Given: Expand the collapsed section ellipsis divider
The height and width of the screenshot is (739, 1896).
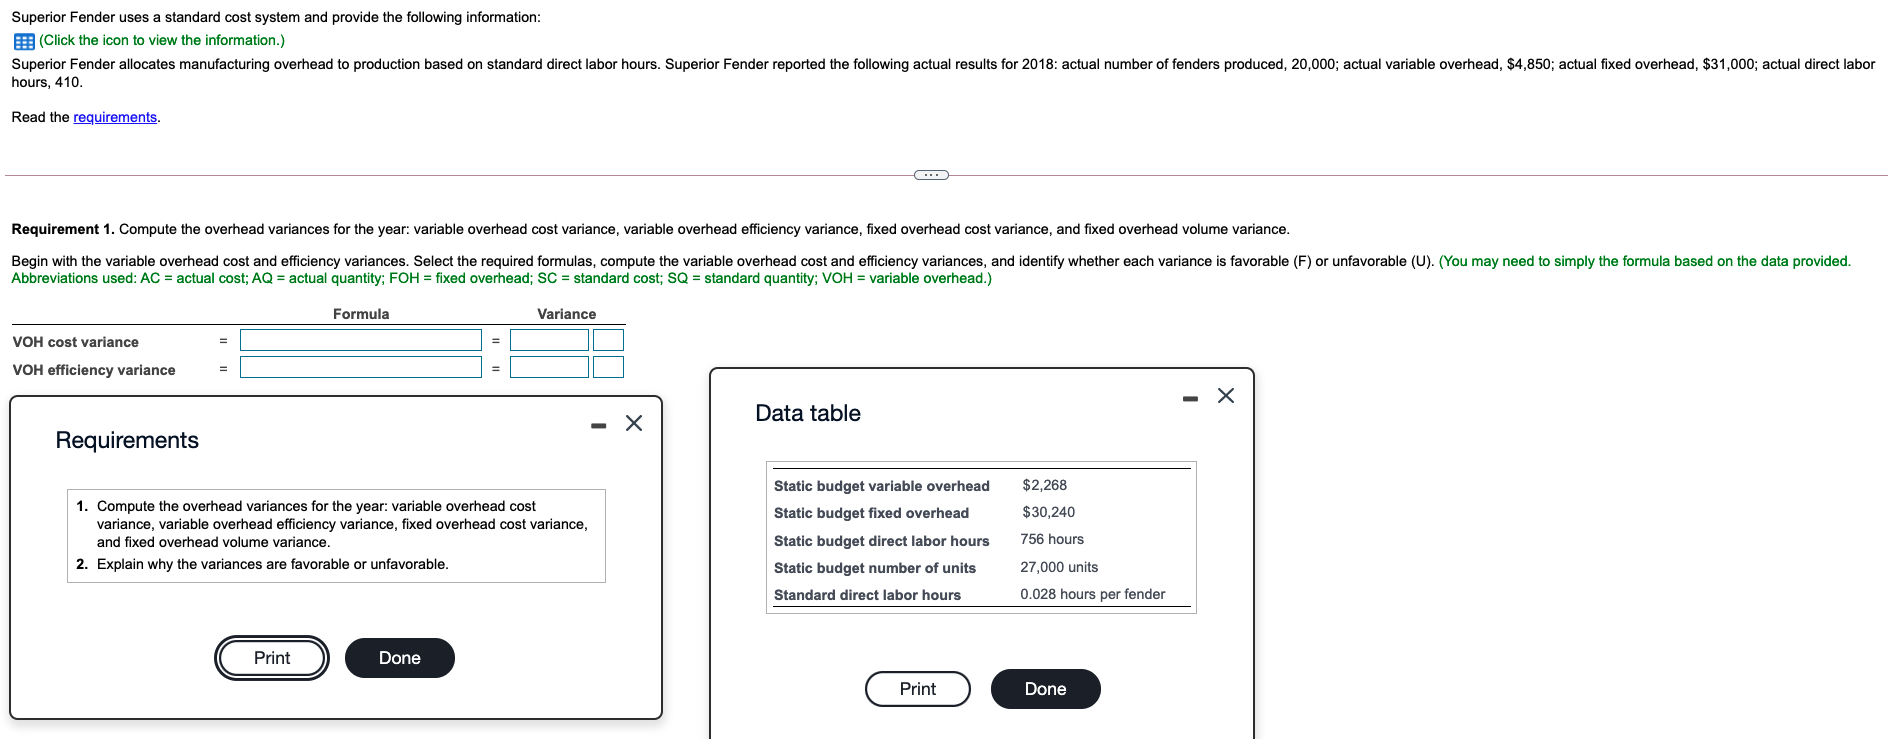Looking at the screenshot, I should pyautogui.click(x=931, y=175).
